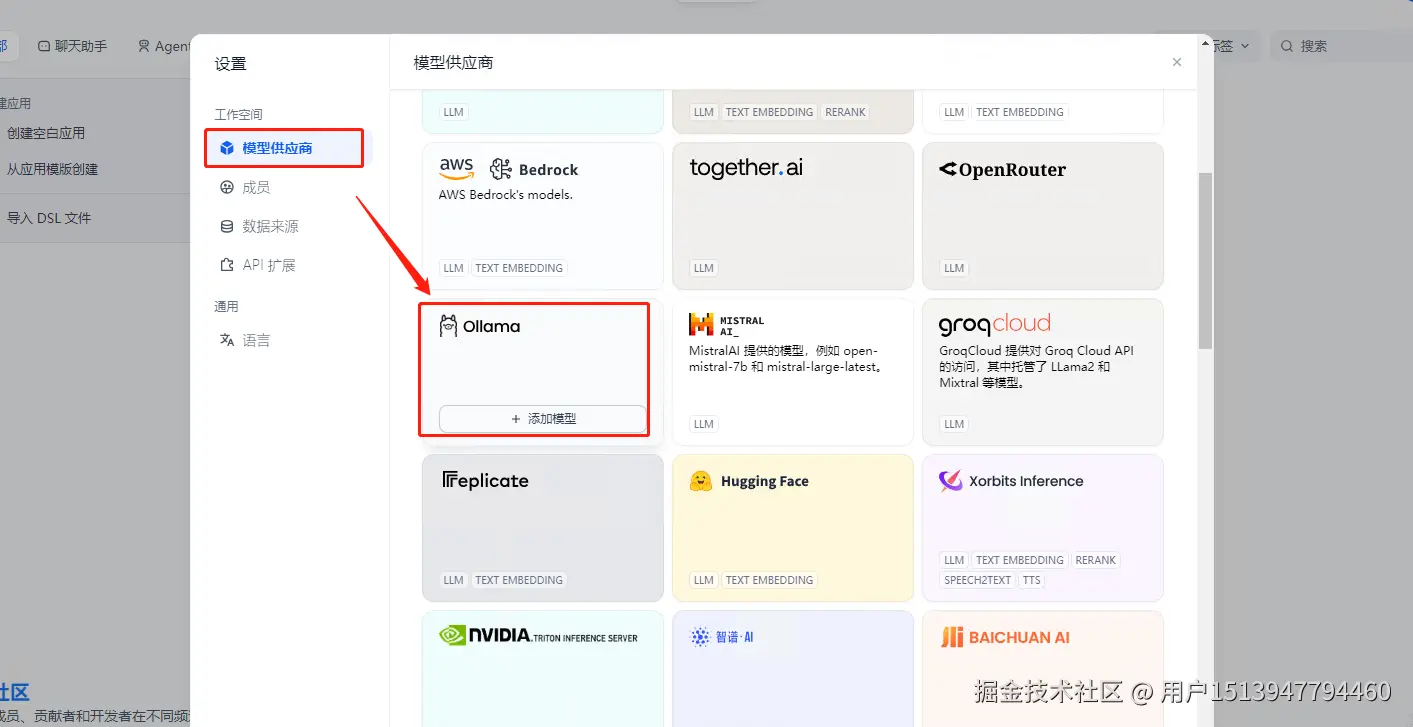This screenshot has height=727, width=1413.
Task: Click 'AWS Bedrock's models.' description
Action: (x=506, y=195)
